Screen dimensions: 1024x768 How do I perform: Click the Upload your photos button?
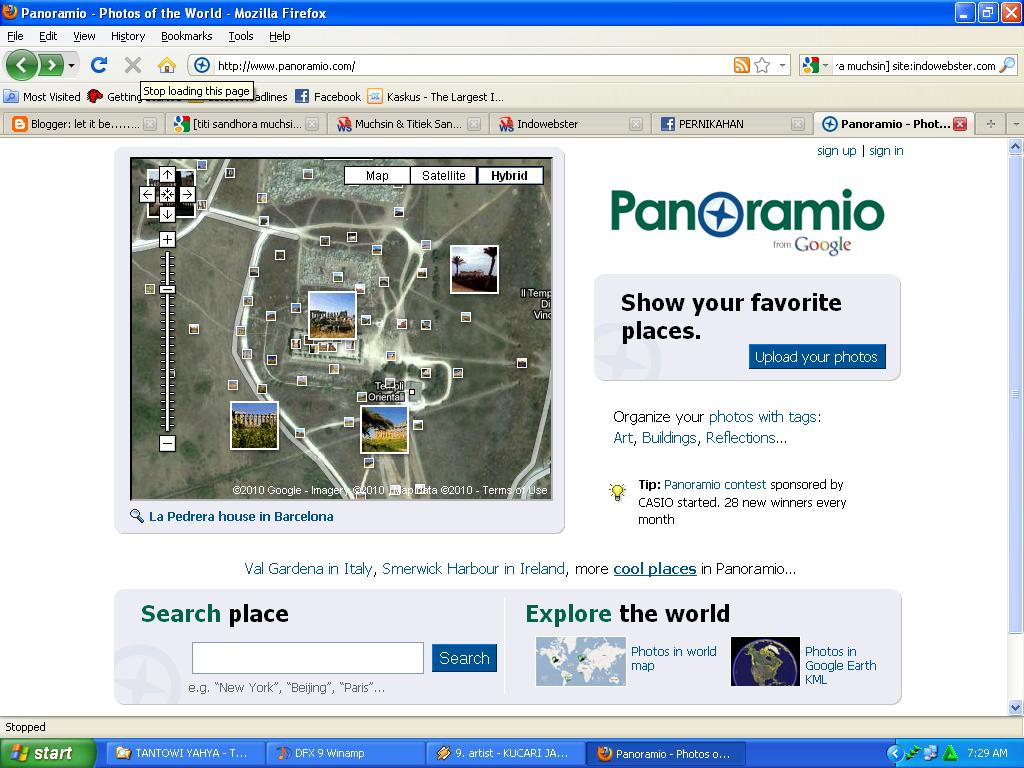coord(816,357)
